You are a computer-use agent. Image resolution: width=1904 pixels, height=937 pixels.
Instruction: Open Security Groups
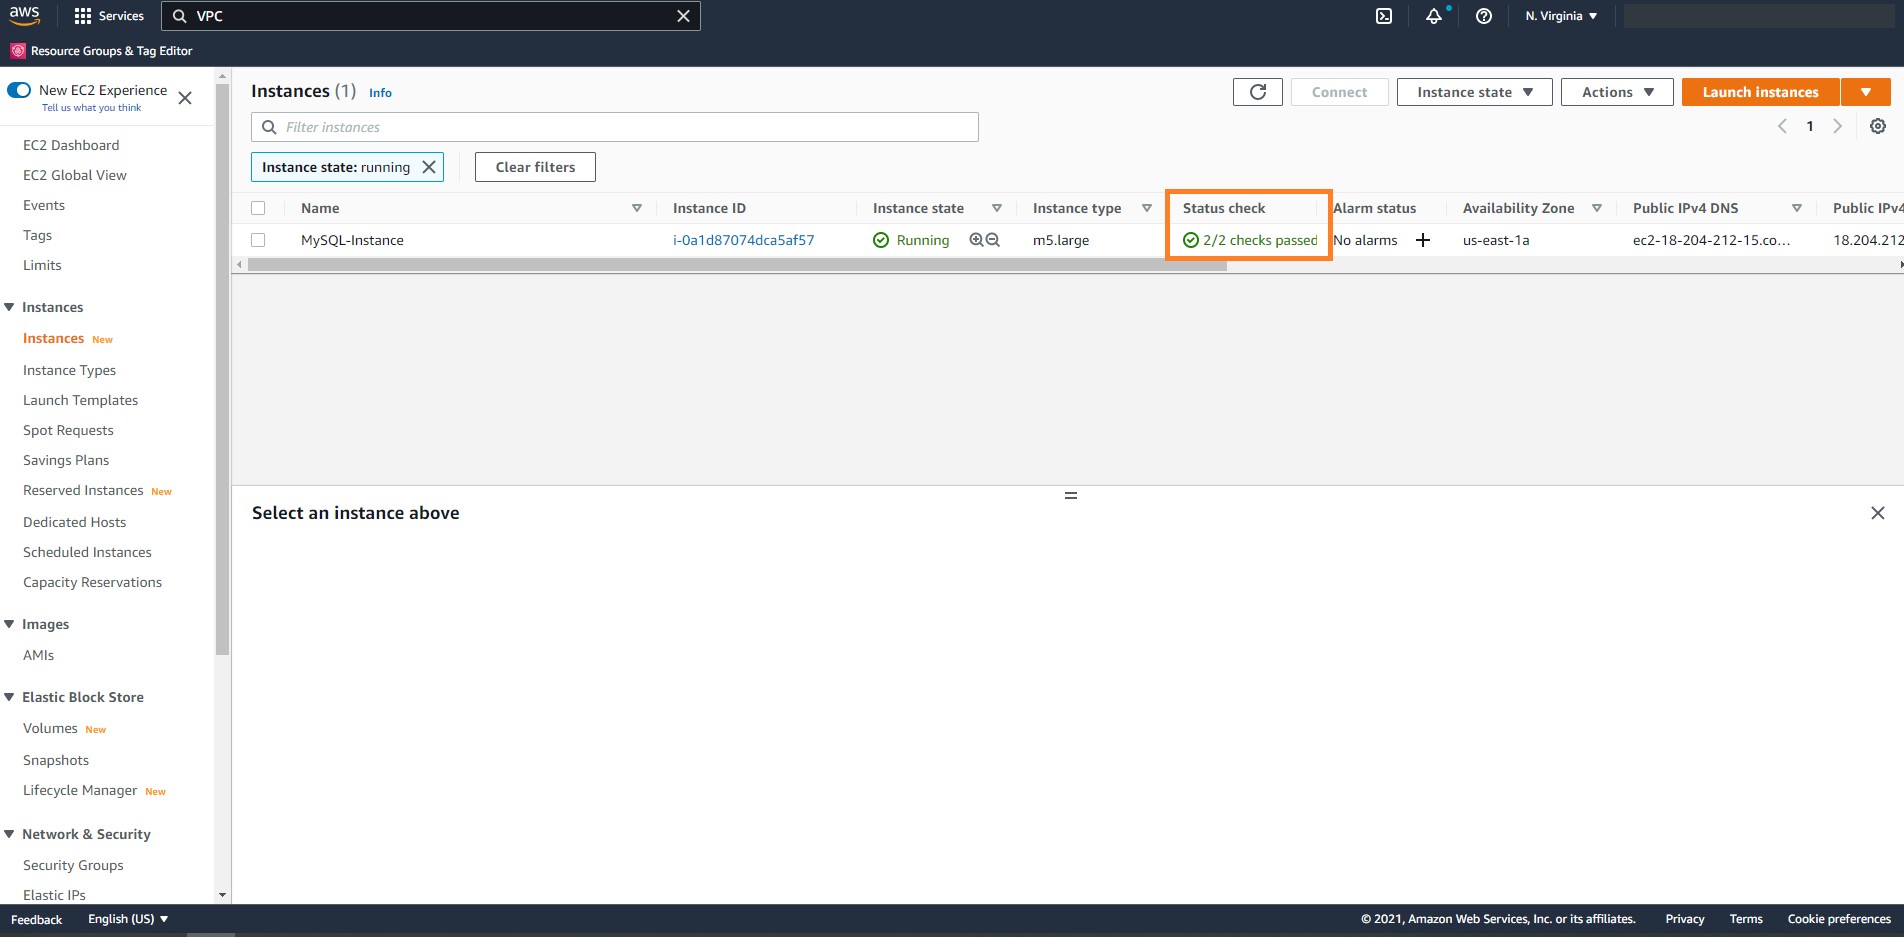[x=73, y=865]
